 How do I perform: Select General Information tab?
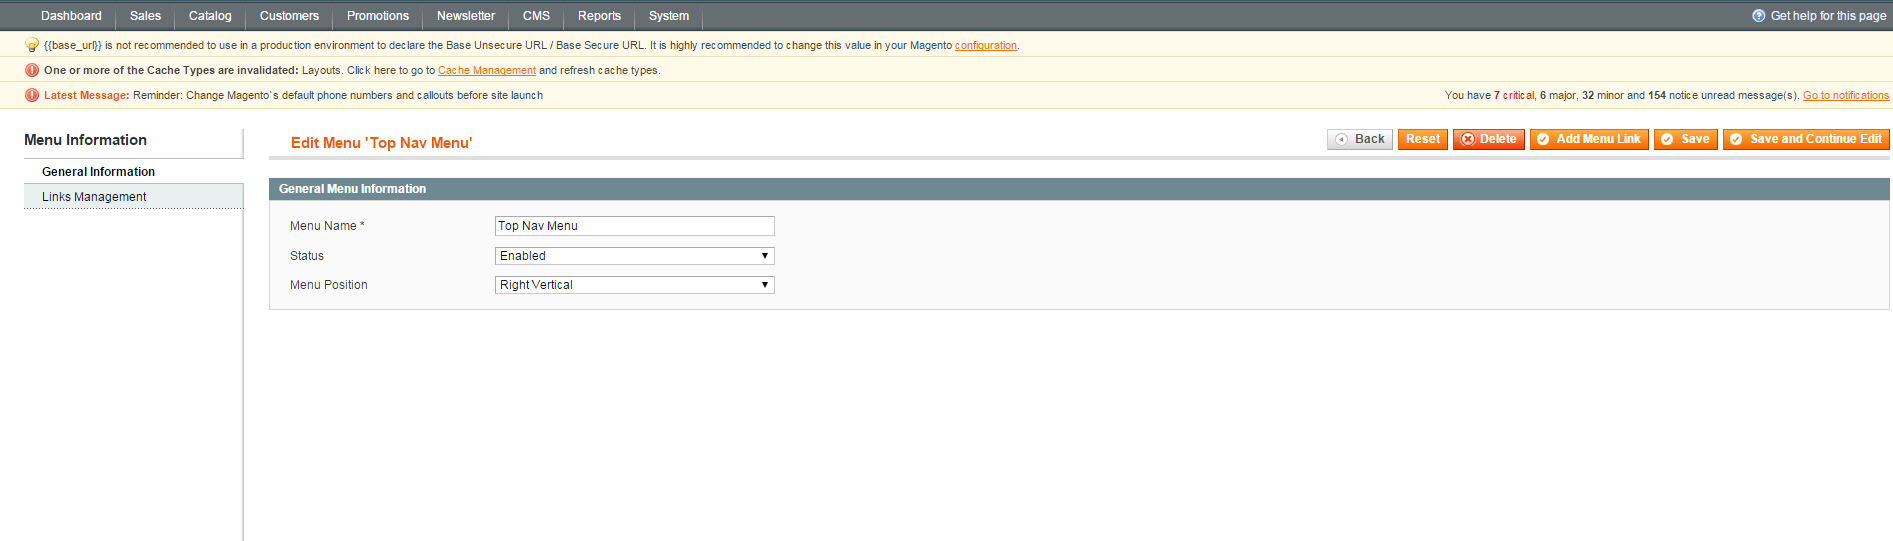tap(98, 172)
